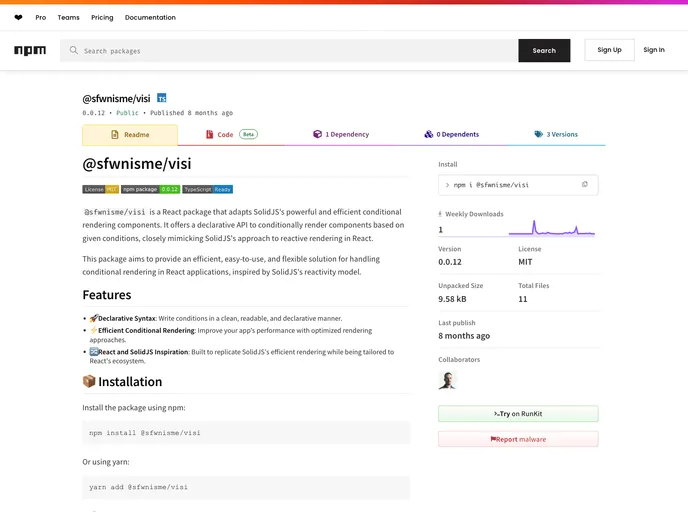This screenshot has height=512, width=688.
Task: Click the npm install @sfwnisme/visi code block
Action: [x=246, y=433]
